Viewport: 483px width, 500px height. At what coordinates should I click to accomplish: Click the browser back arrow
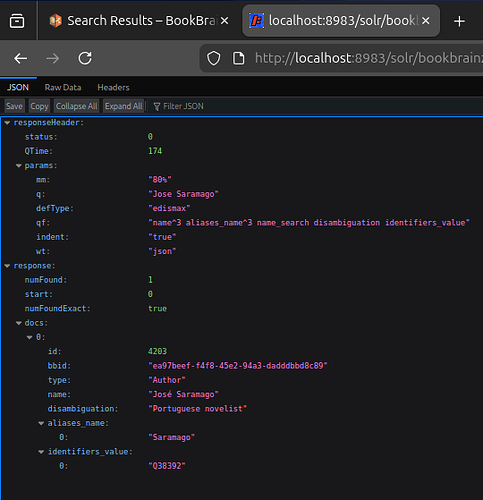21,59
